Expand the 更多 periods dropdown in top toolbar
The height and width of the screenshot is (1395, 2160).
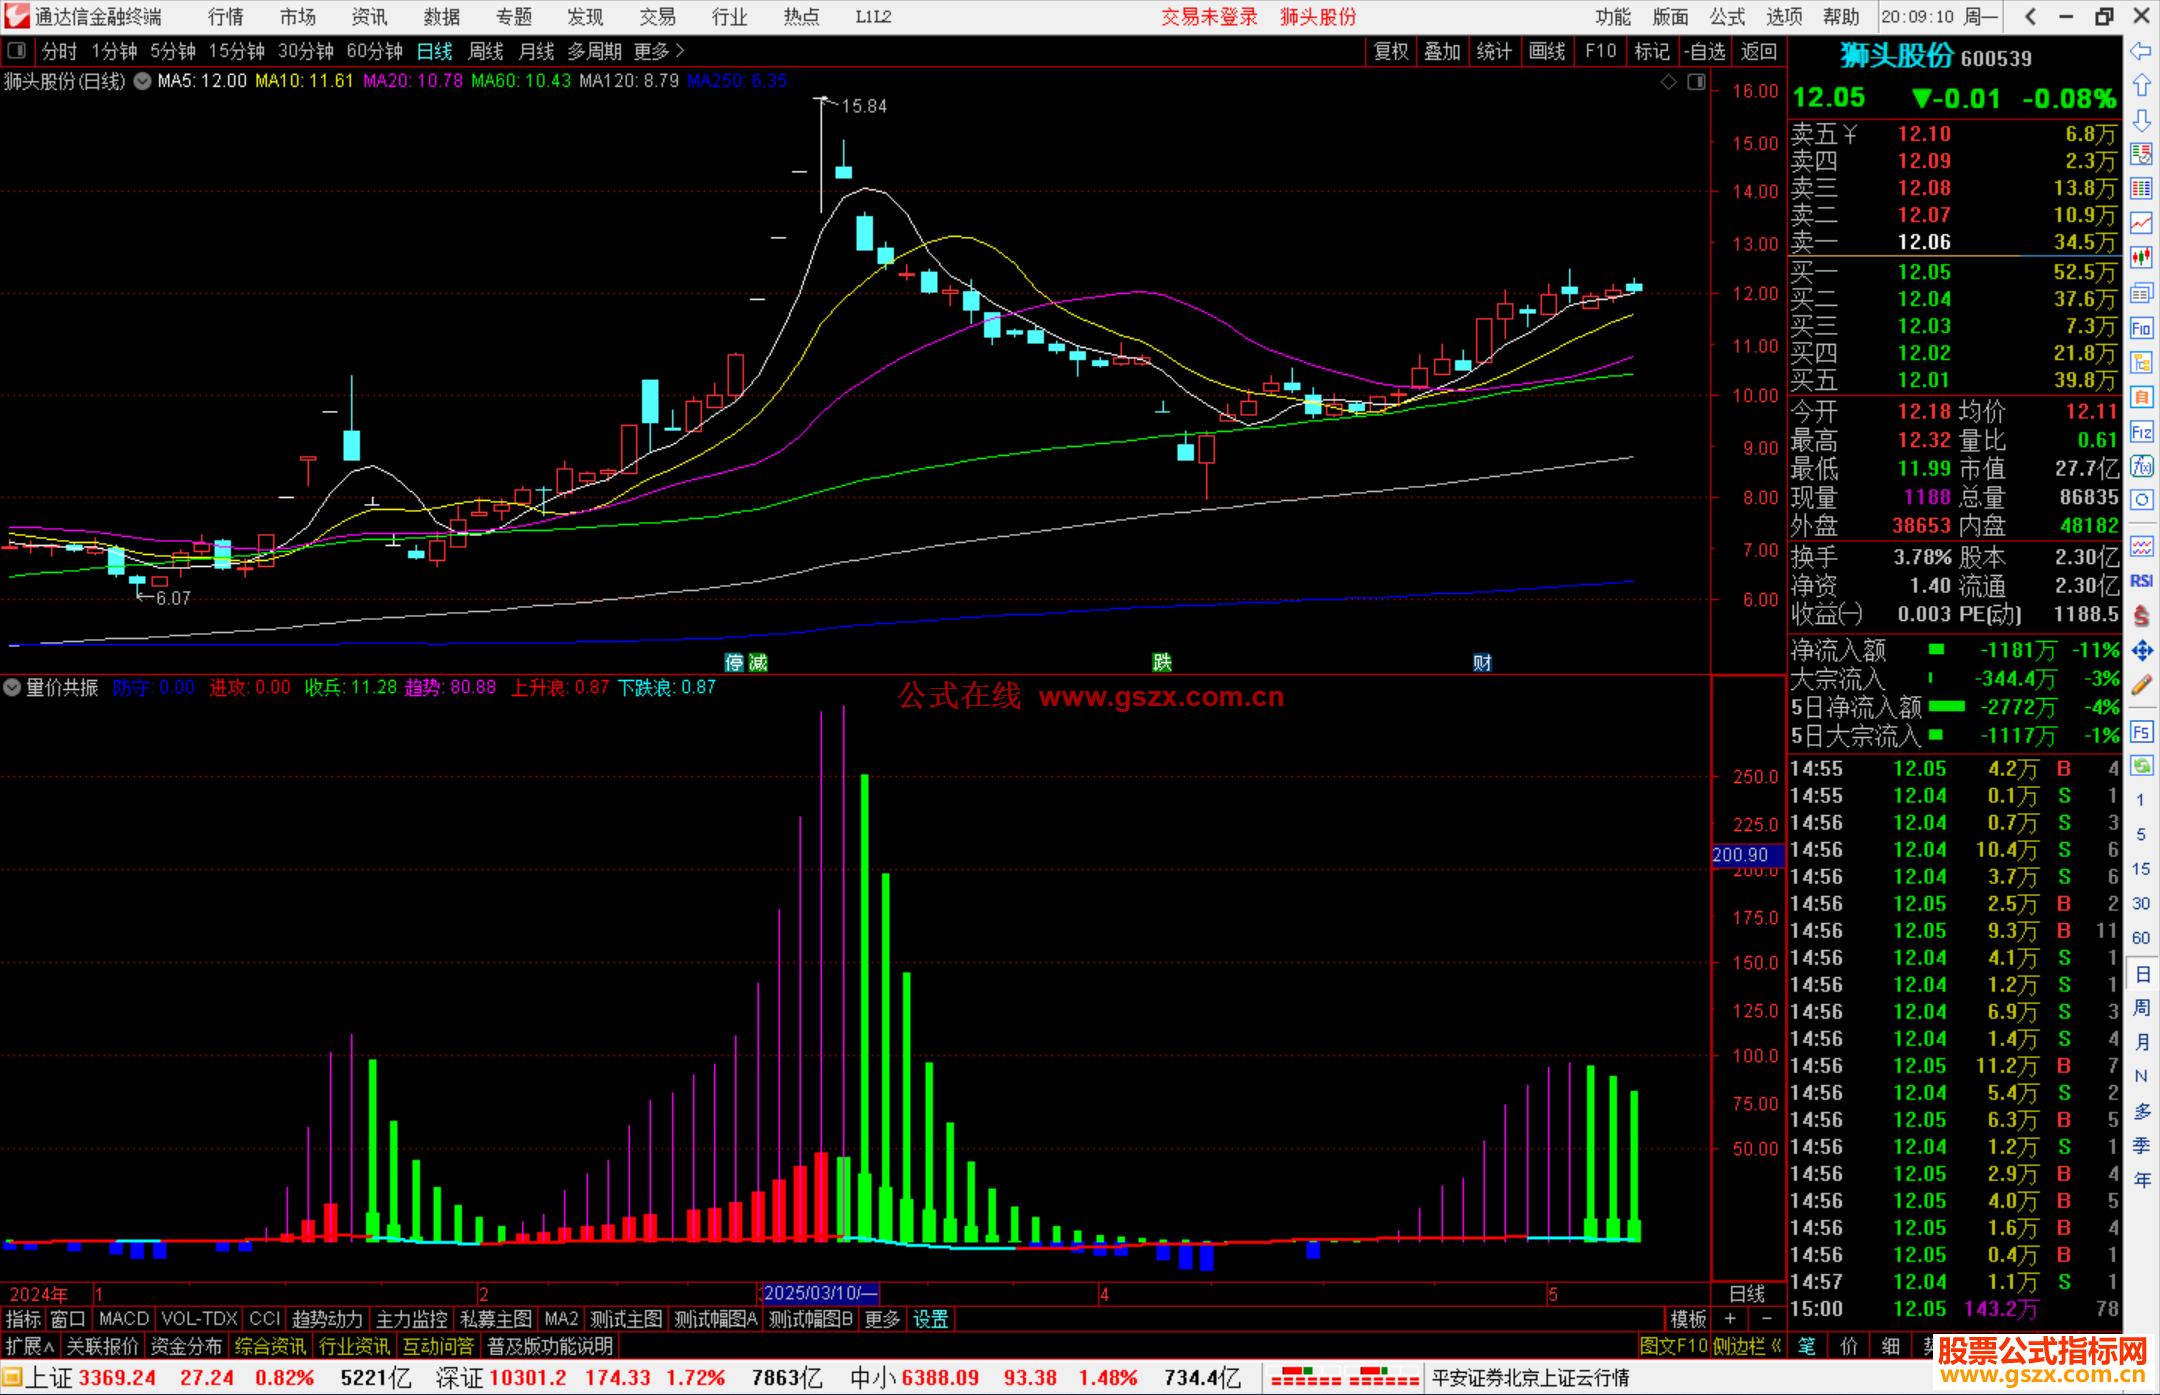[x=659, y=51]
